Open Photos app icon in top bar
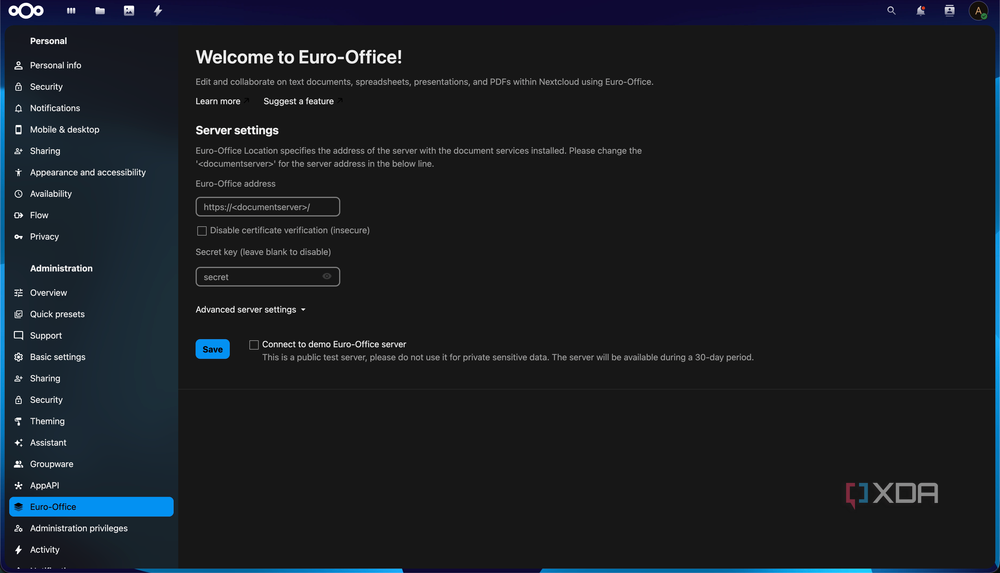 click(x=129, y=11)
